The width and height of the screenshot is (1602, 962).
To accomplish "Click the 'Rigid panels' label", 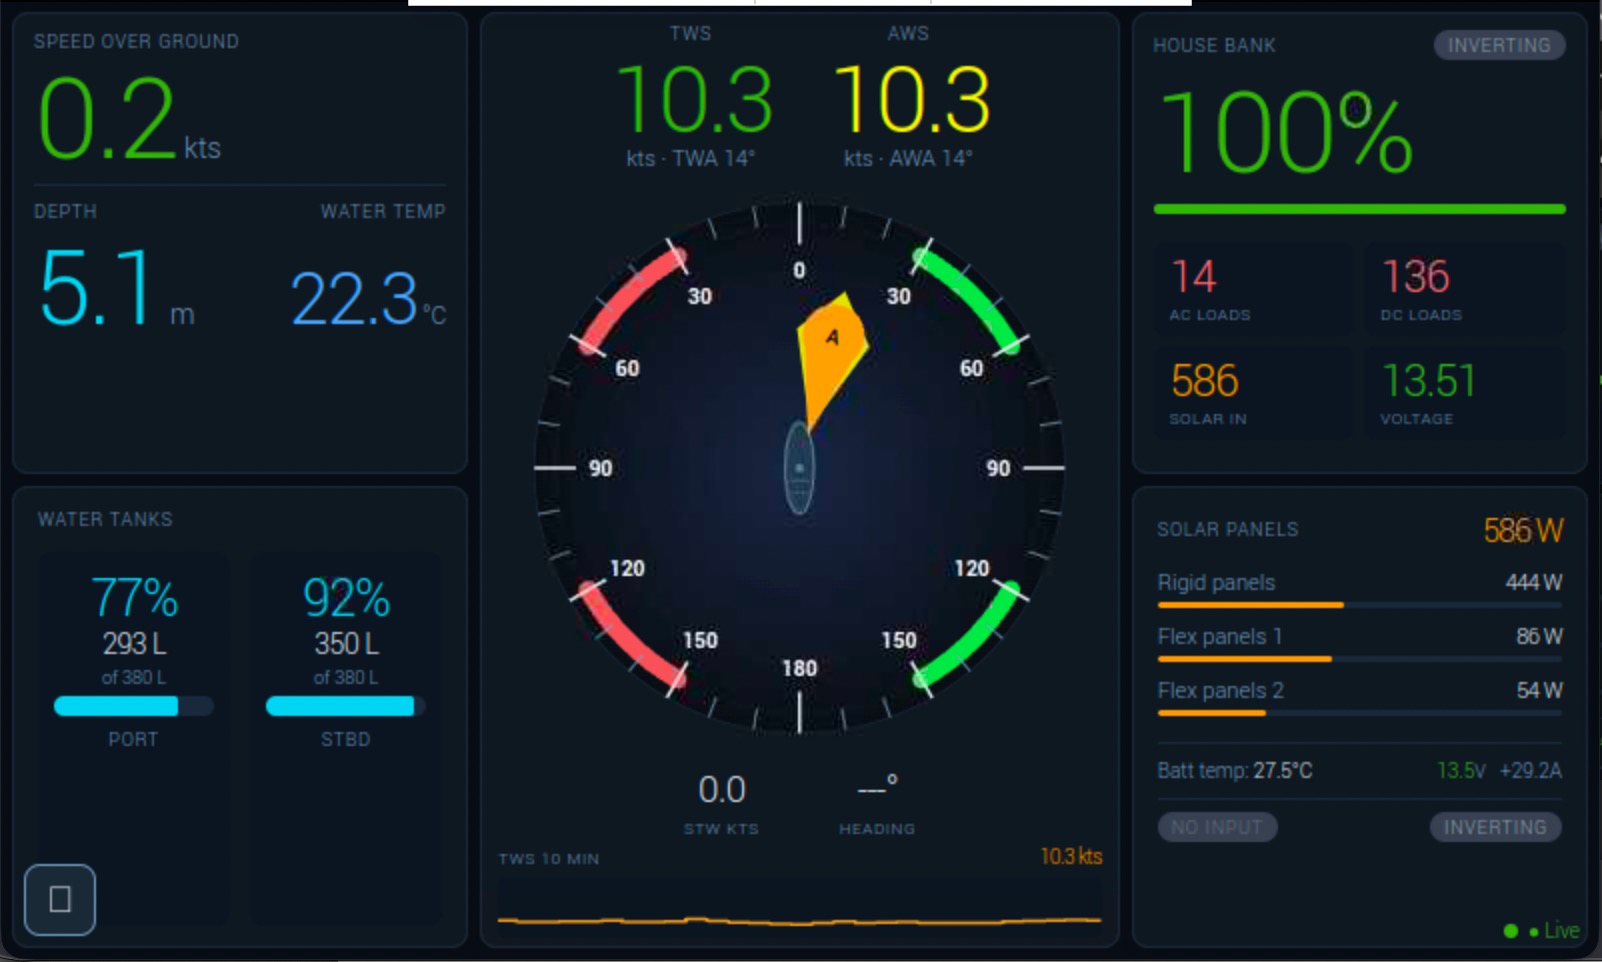I will click(x=1216, y=582).
